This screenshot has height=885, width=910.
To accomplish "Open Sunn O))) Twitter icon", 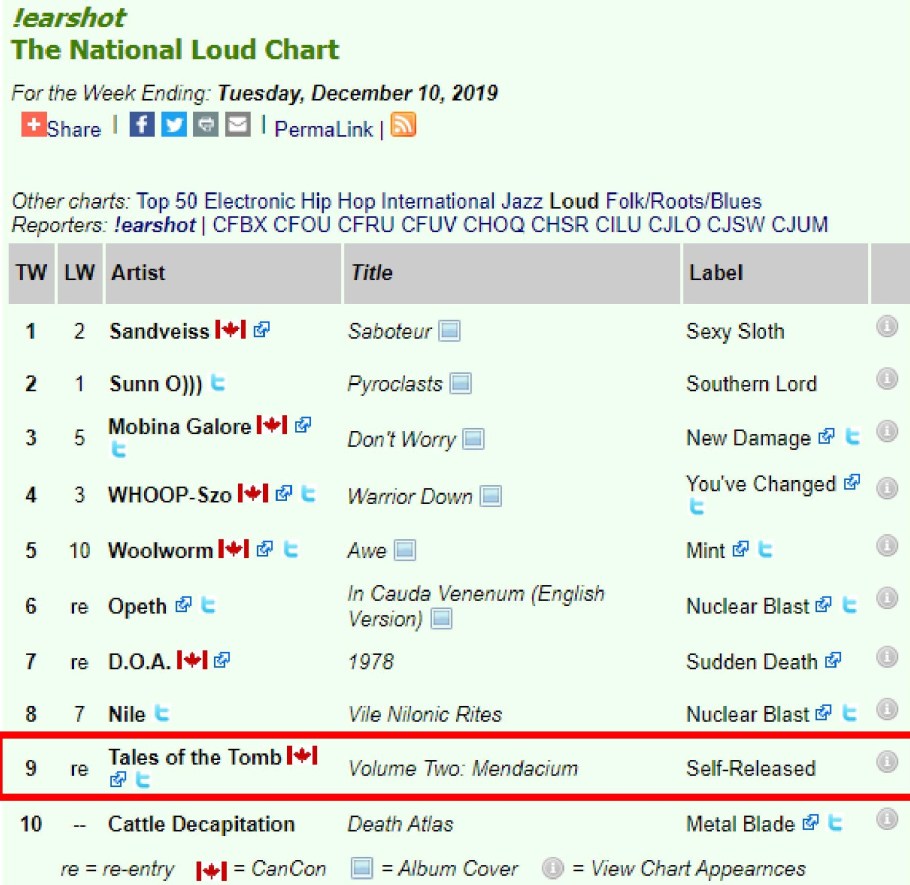I will click(x=218, y=383).
